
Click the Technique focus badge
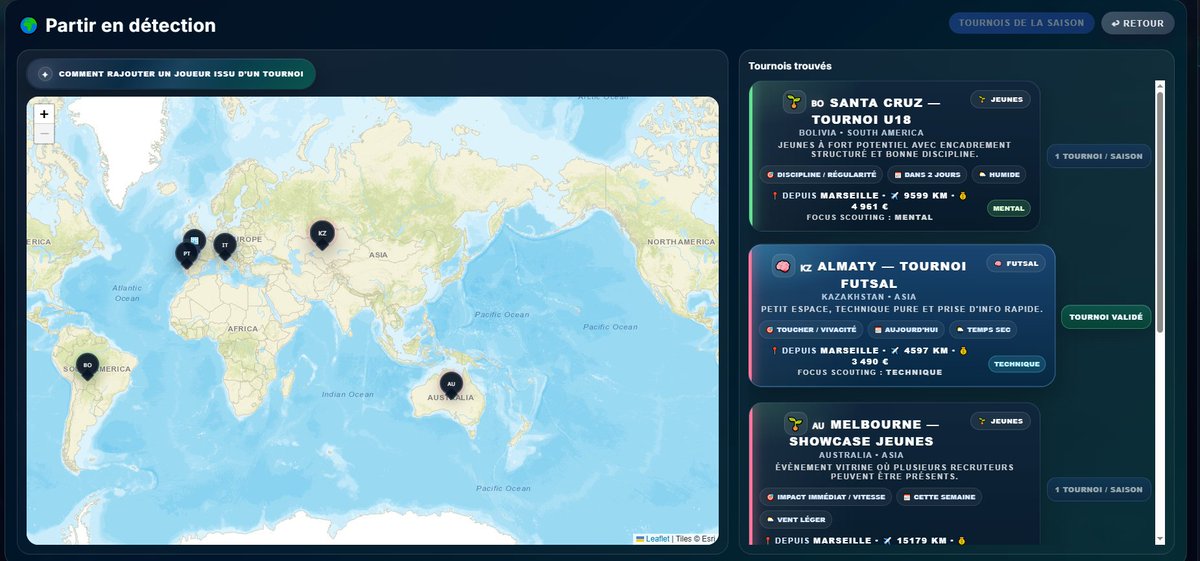[x=1017, y=364]
